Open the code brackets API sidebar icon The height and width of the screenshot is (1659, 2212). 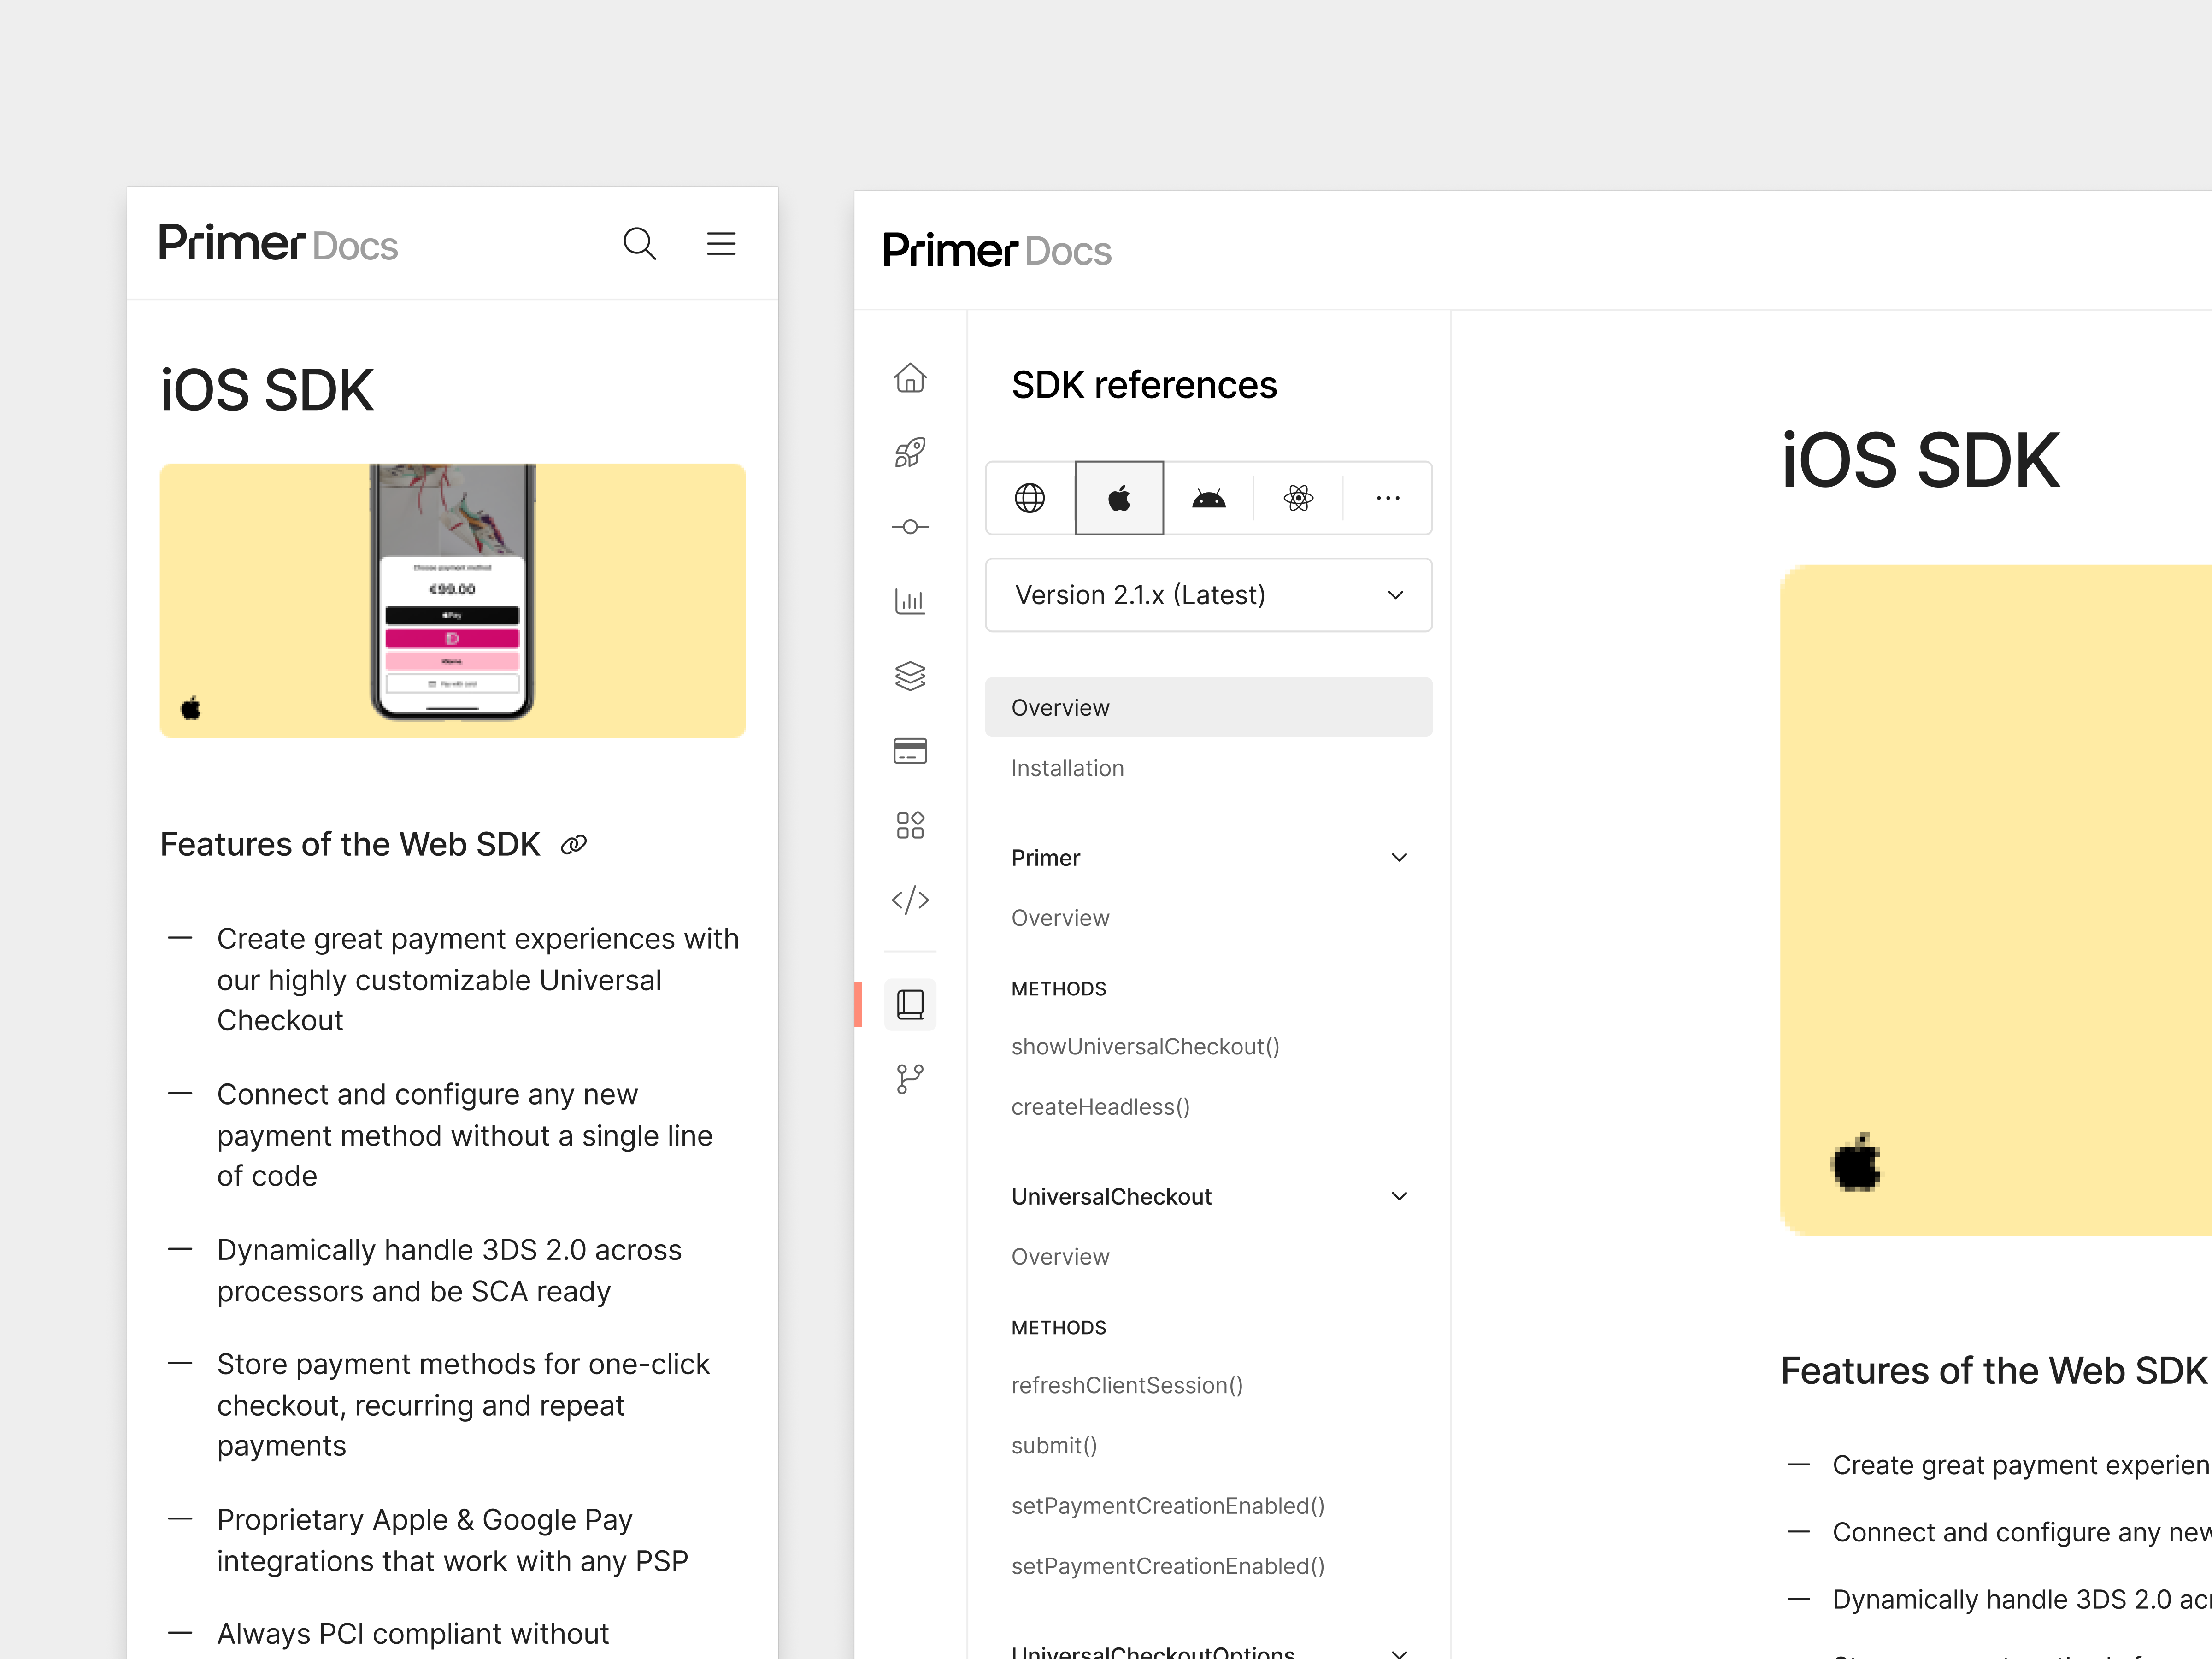point(910,900)
